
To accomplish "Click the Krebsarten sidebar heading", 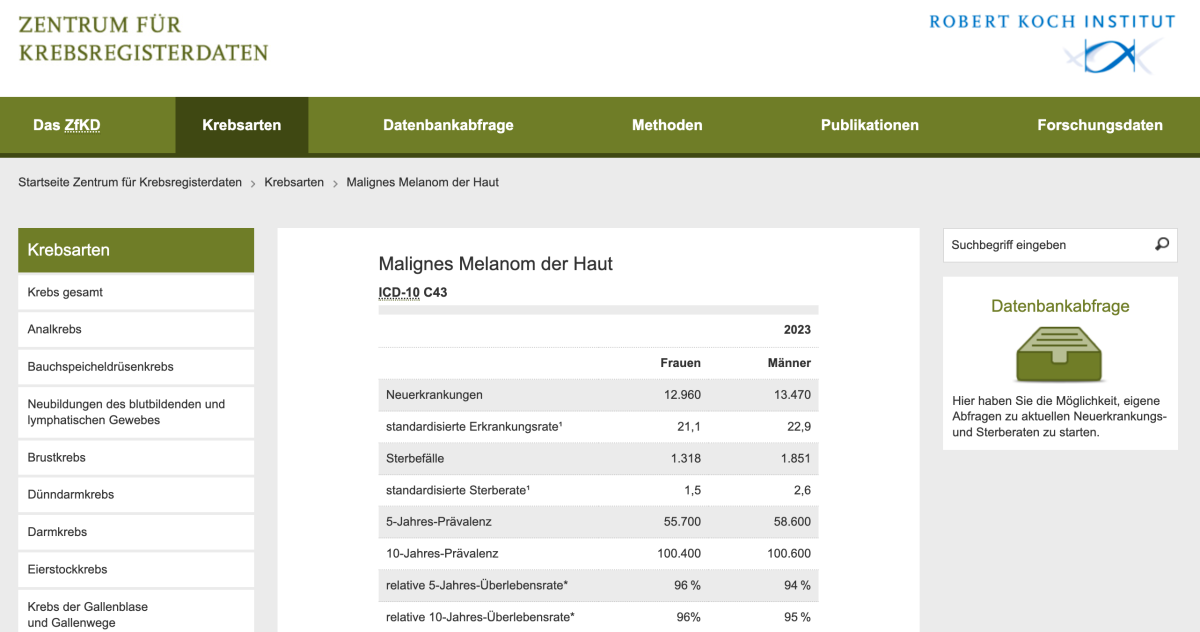I will point(136,250).
